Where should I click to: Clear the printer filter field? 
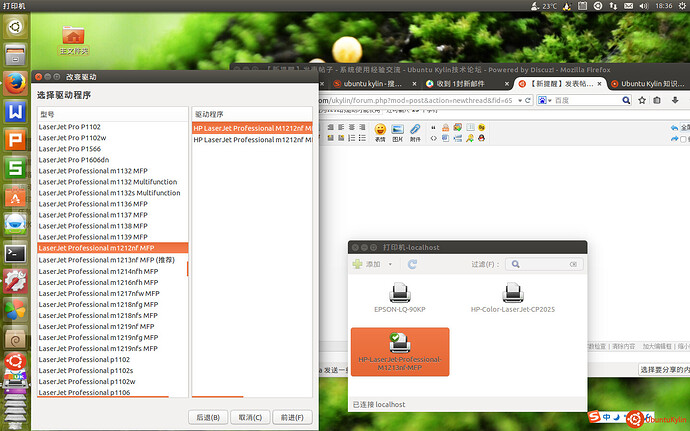pyautogui.click(x=573, y=264)
